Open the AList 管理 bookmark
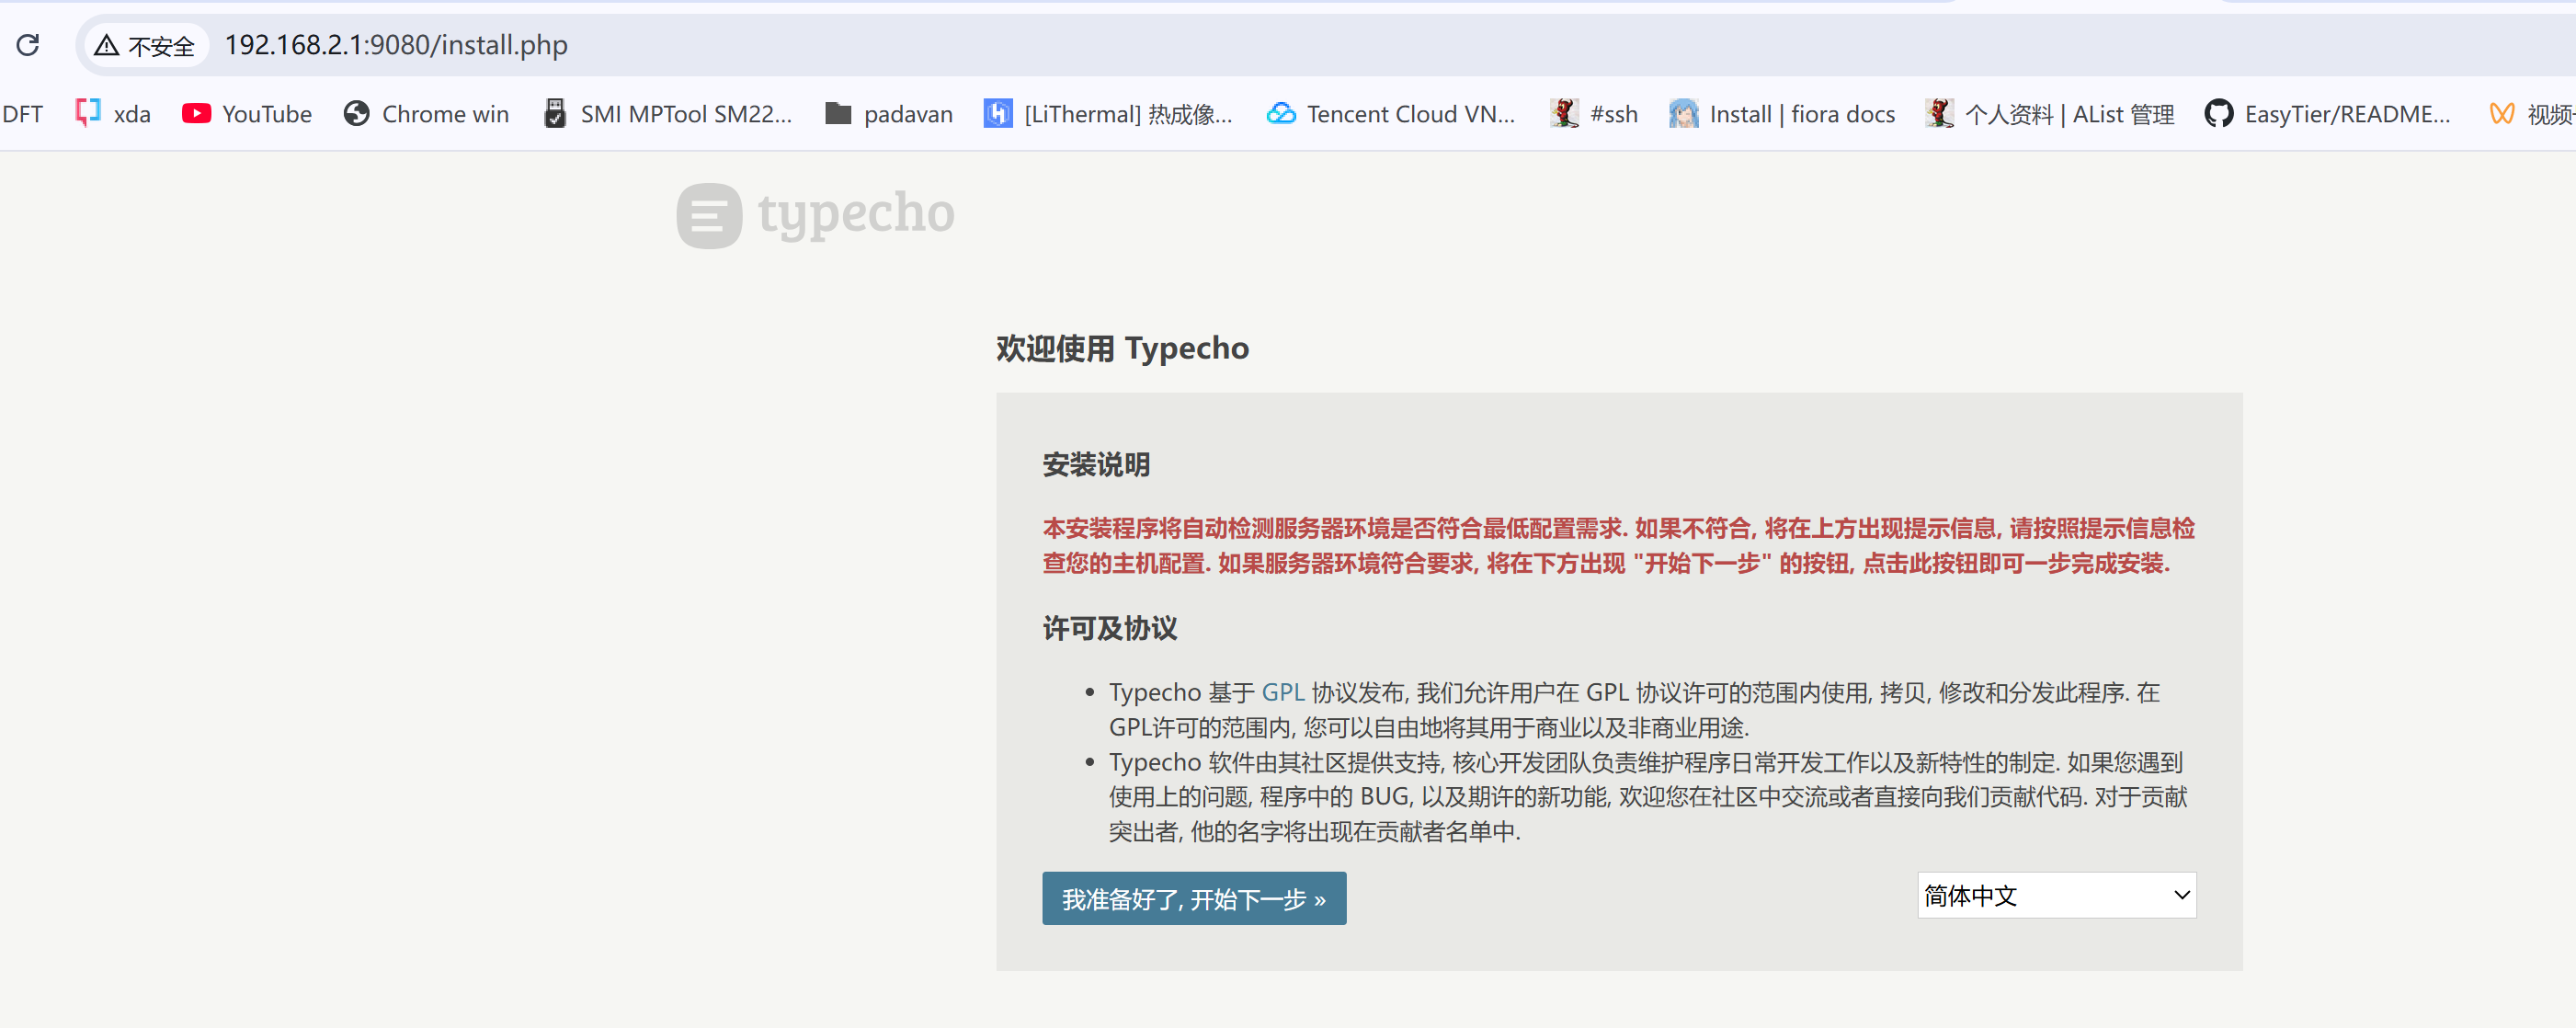2576x1028 pixels. pos(2050,114)
